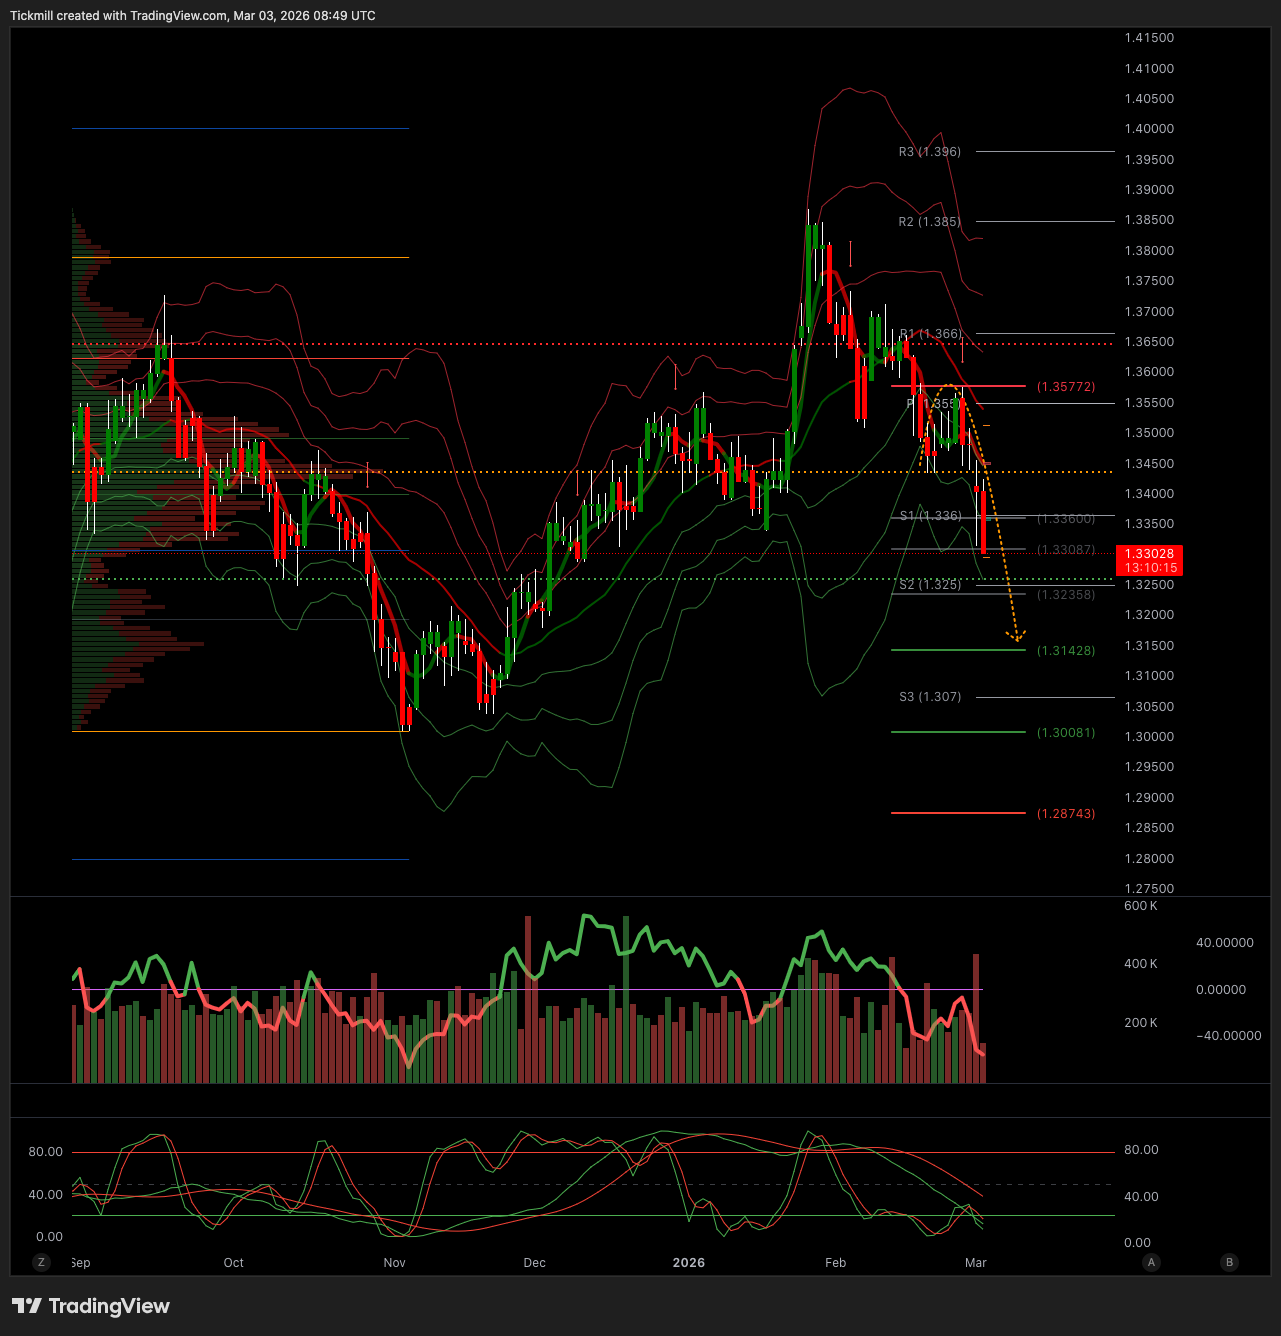Viewport: 1281px width, 1336px height.
Task: Select the green 1.31428 target level label
Action: click(1066, 651)
